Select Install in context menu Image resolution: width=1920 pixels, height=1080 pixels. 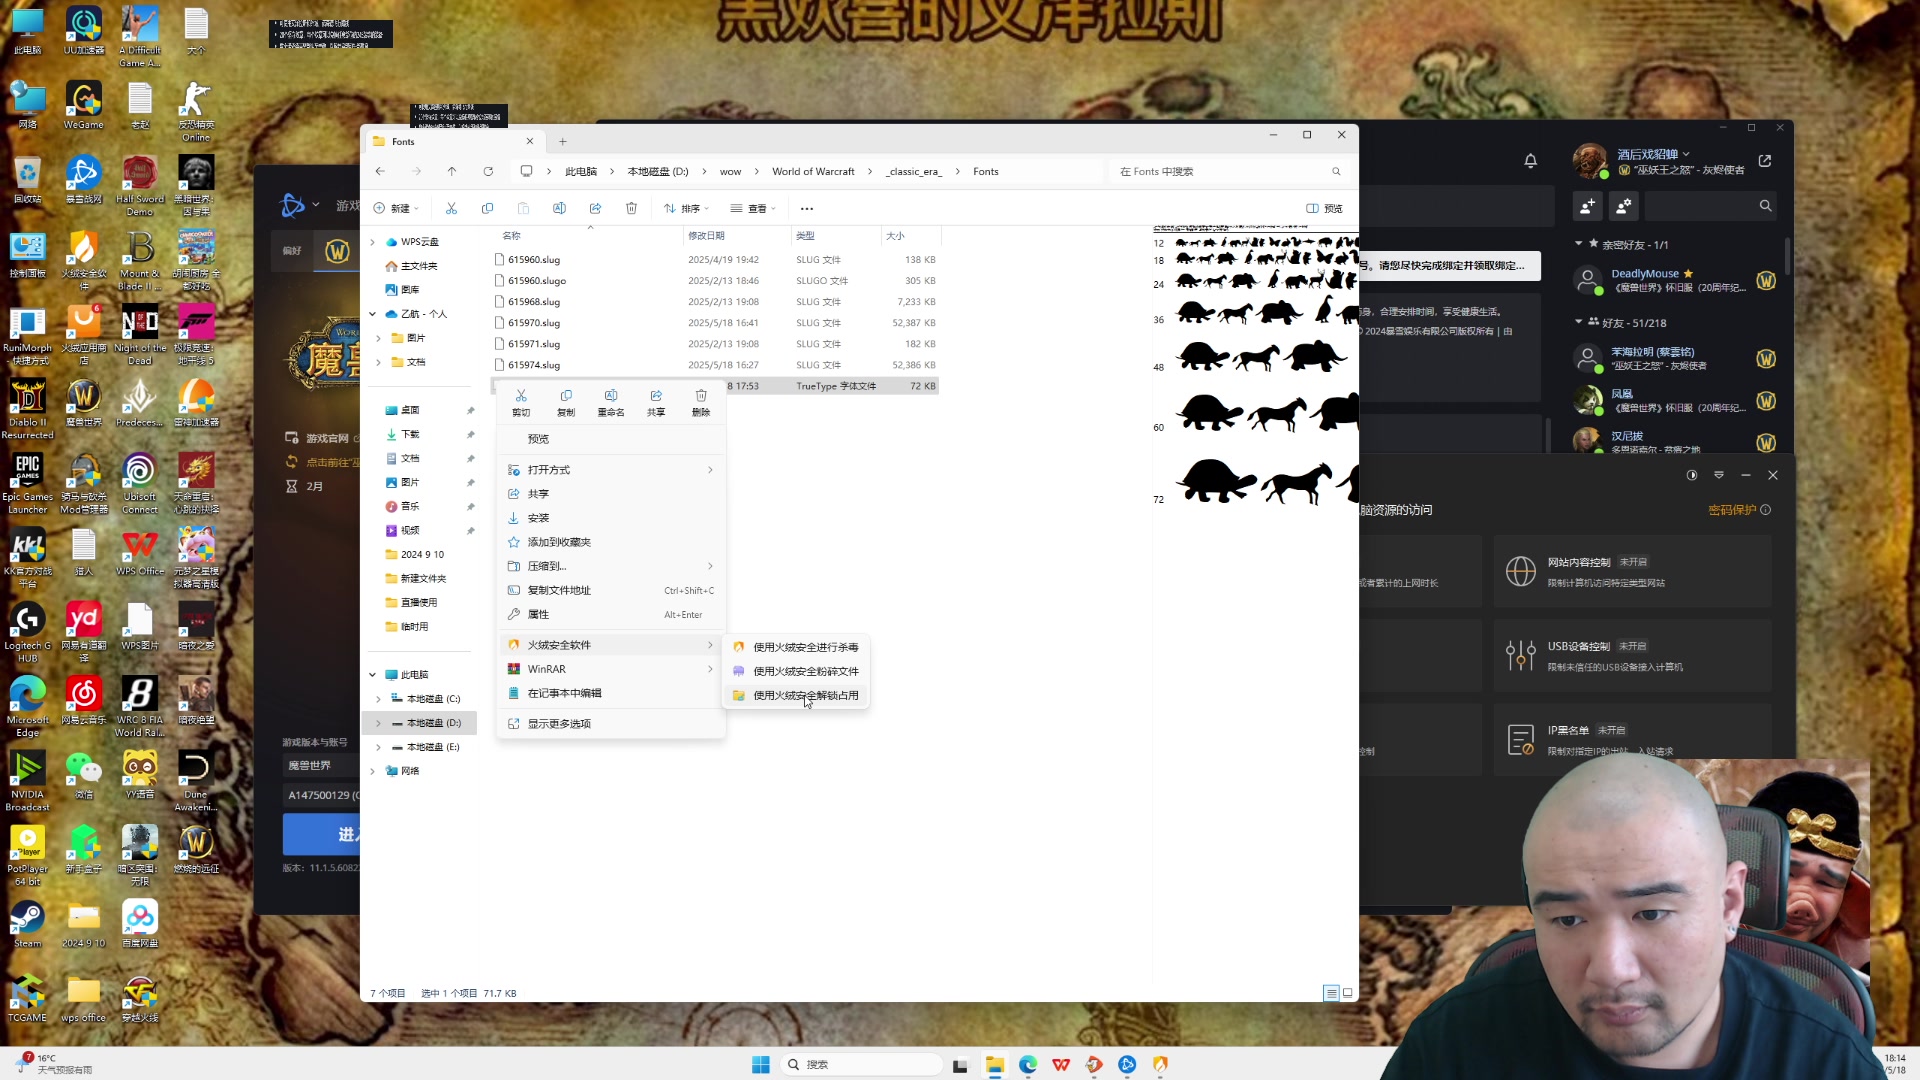[x=611, y=518]
